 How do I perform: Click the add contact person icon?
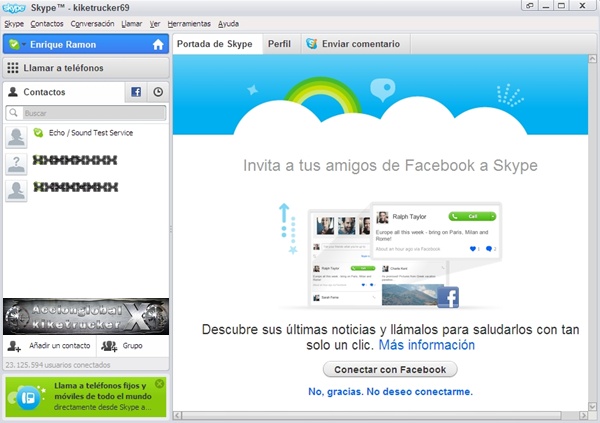[x=14, y=346]
